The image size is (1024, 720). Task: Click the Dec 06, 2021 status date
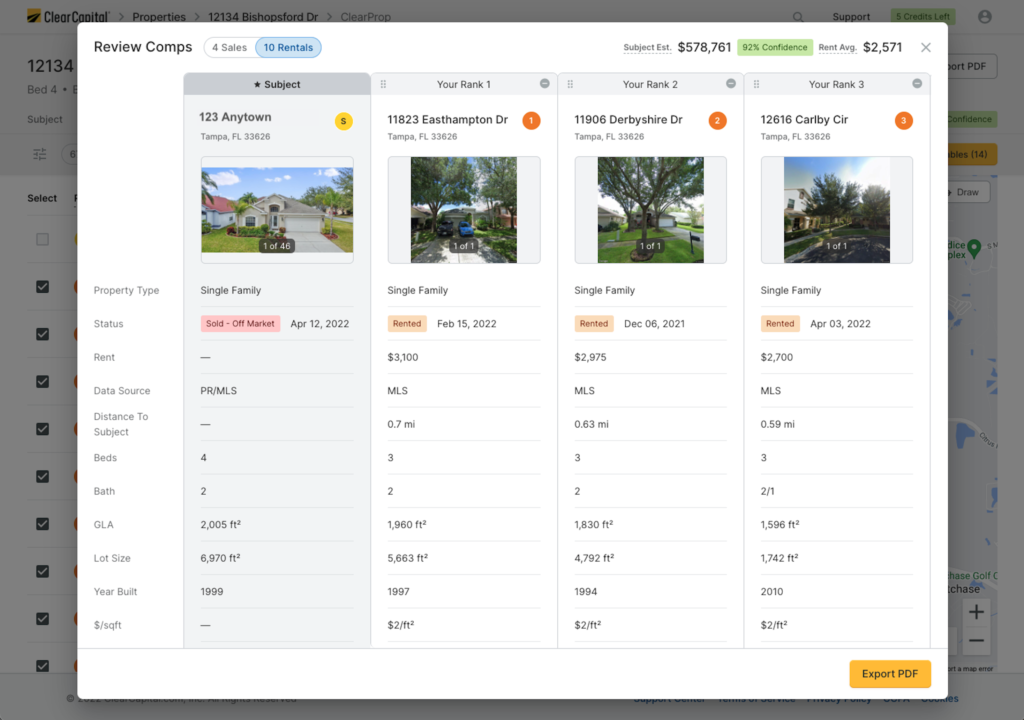(x=654, y=324)
